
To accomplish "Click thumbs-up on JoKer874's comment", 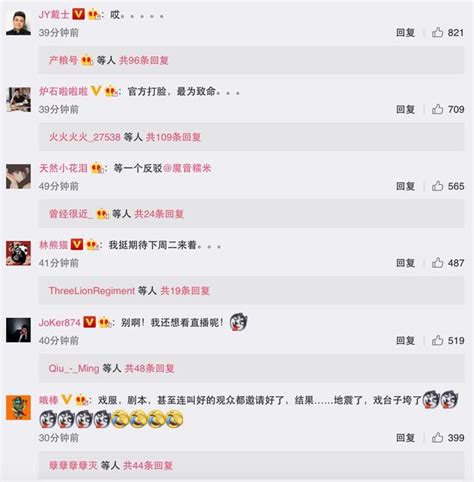I will tap(437, 340).
